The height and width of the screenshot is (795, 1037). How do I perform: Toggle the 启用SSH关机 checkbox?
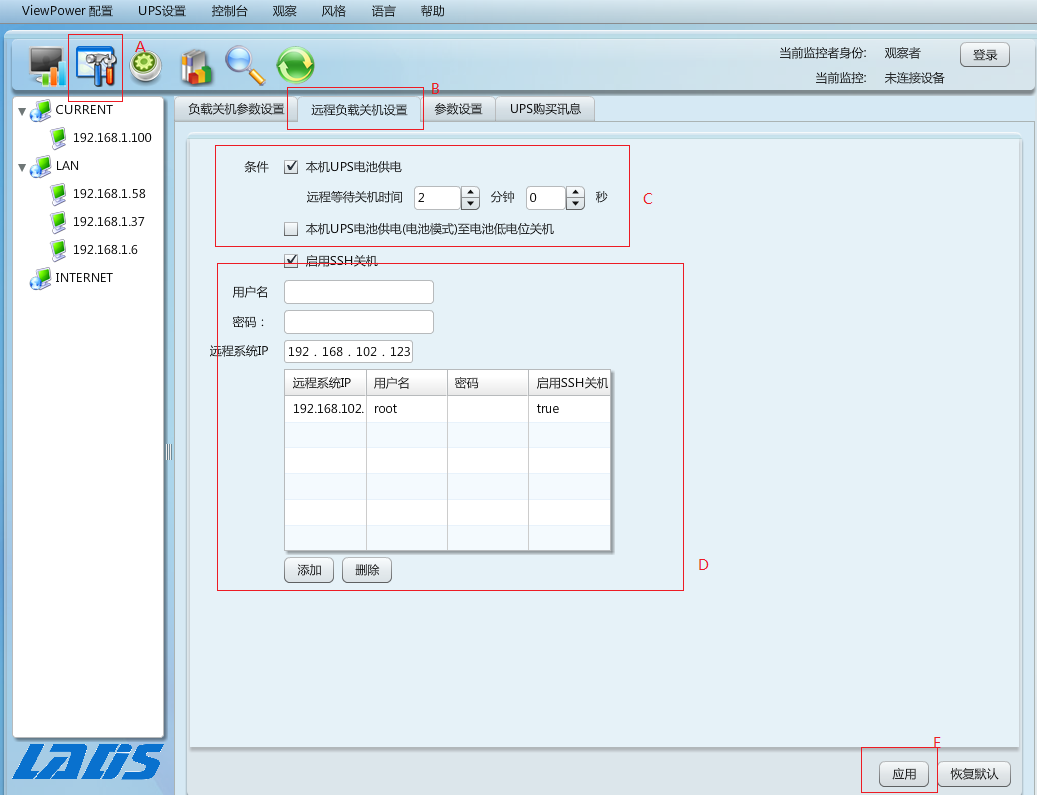tap(291, 261)
